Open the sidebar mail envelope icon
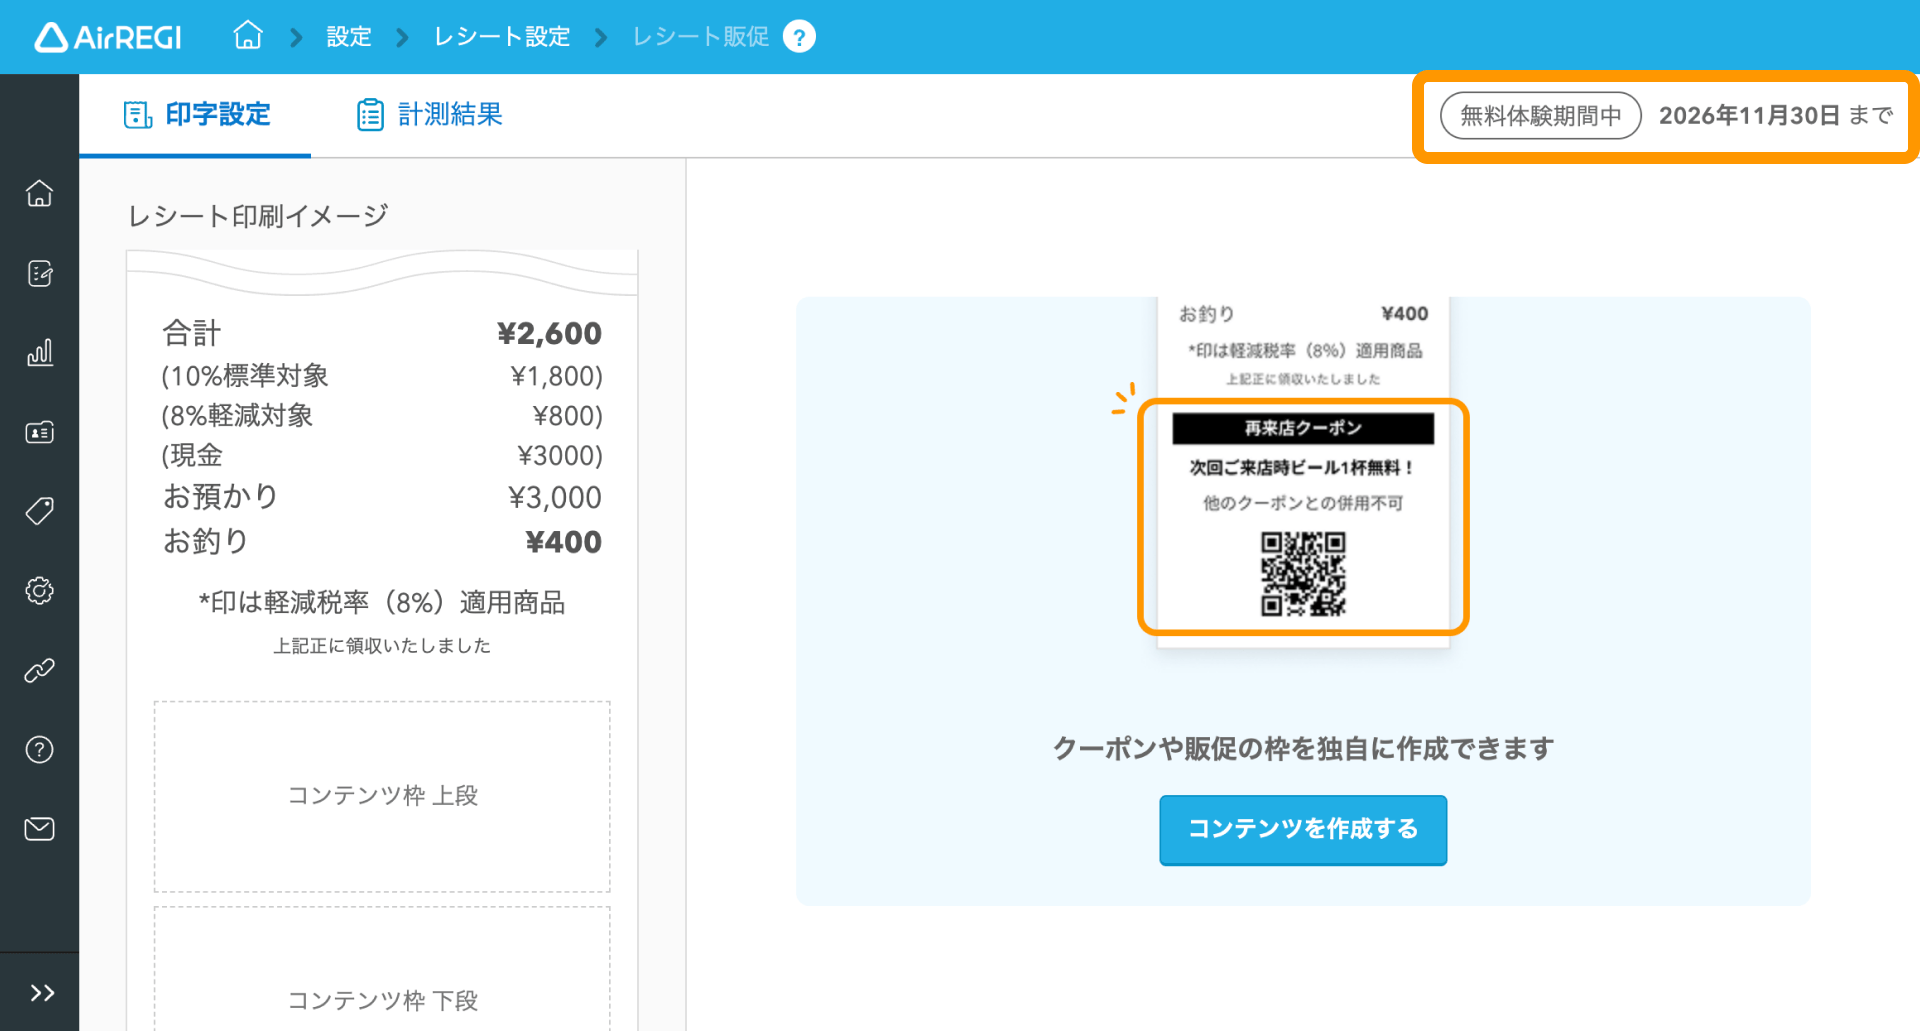Screen dimensions: 1920x1031 [x=40, y=829]
